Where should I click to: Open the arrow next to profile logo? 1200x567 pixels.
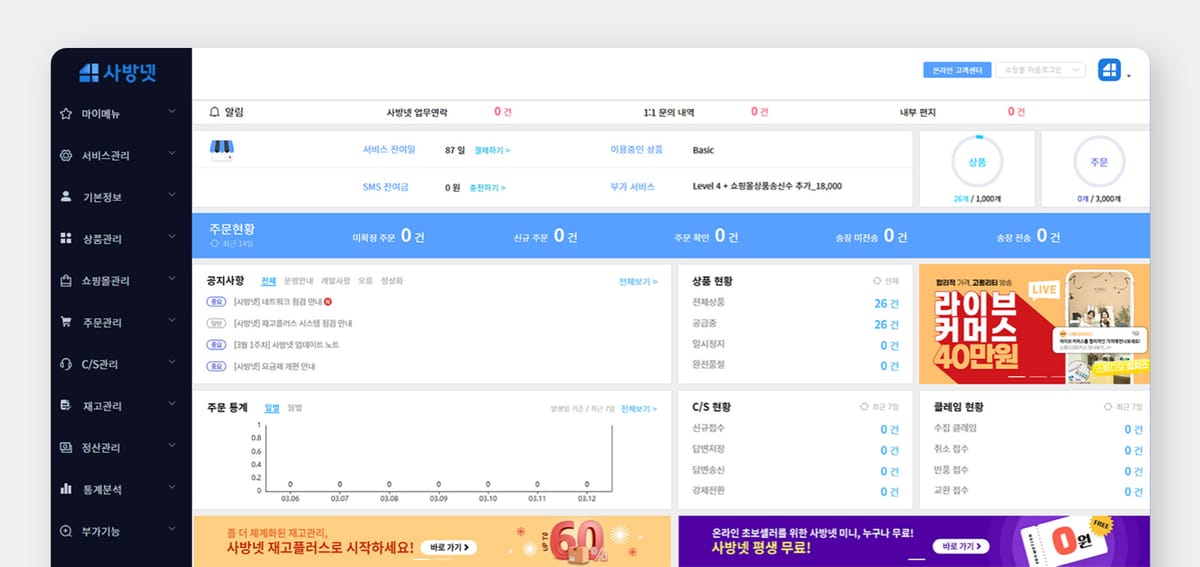[1129, 75]
